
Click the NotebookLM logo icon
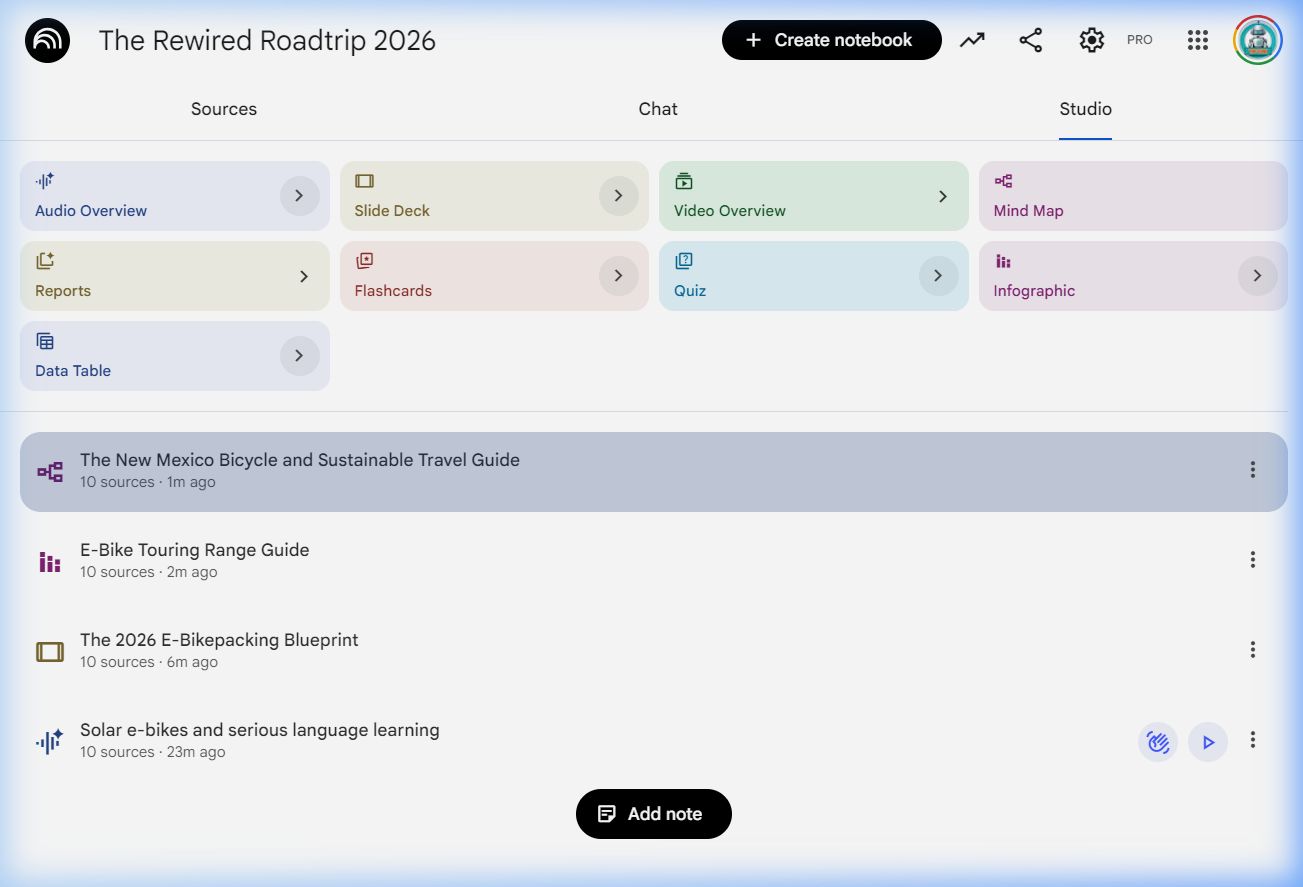tap(47, 41)
